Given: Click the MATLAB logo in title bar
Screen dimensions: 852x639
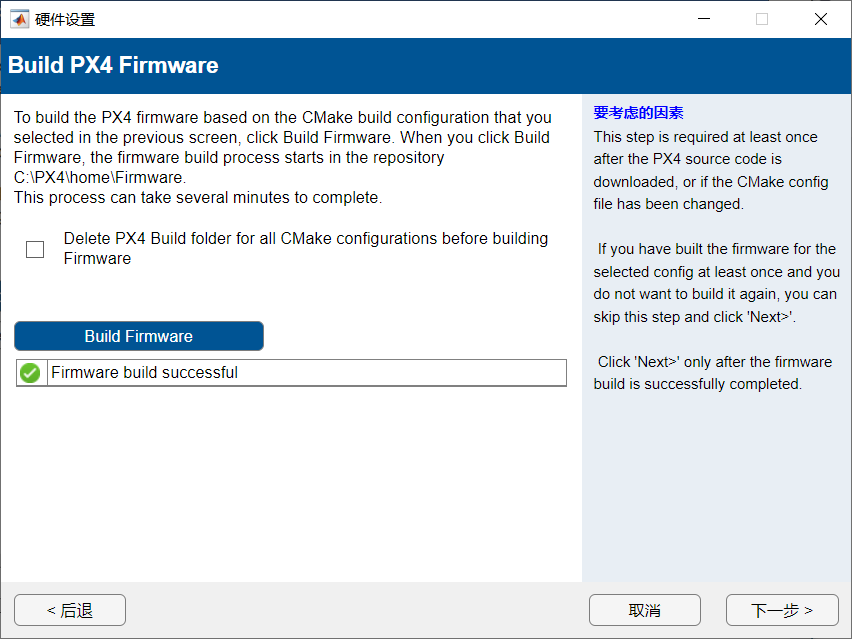Looking at the screenshot, I should [20, 19].
